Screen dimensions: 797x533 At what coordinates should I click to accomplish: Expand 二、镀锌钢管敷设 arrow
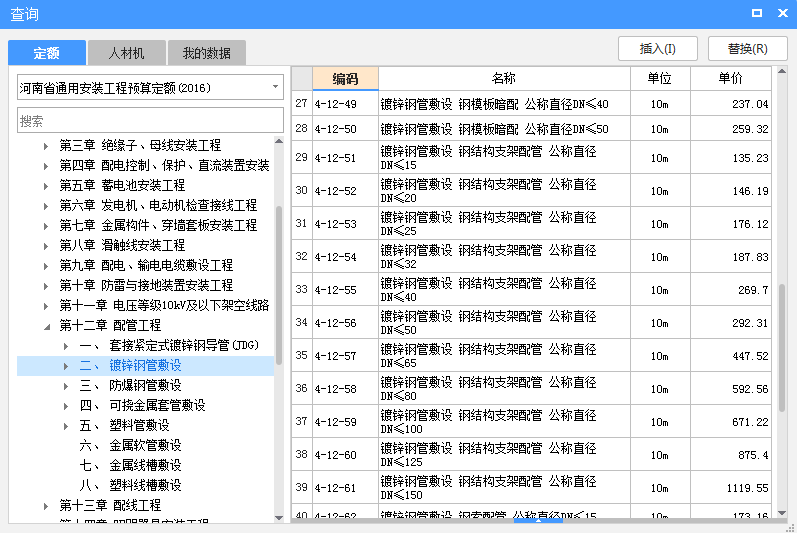[x=66, y=366]
